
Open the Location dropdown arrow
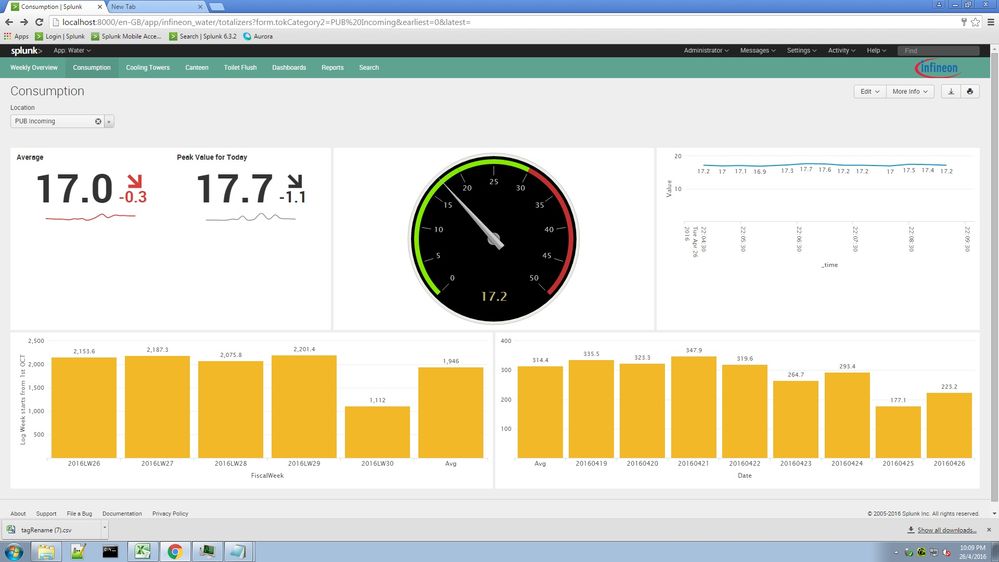click(x=109, y=121)
